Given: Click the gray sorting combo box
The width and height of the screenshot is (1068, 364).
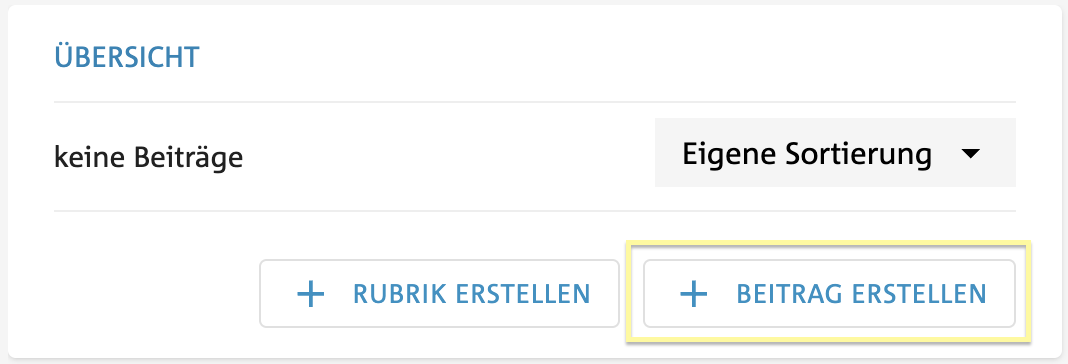Looking at the screenshot, I should [835, 153].
